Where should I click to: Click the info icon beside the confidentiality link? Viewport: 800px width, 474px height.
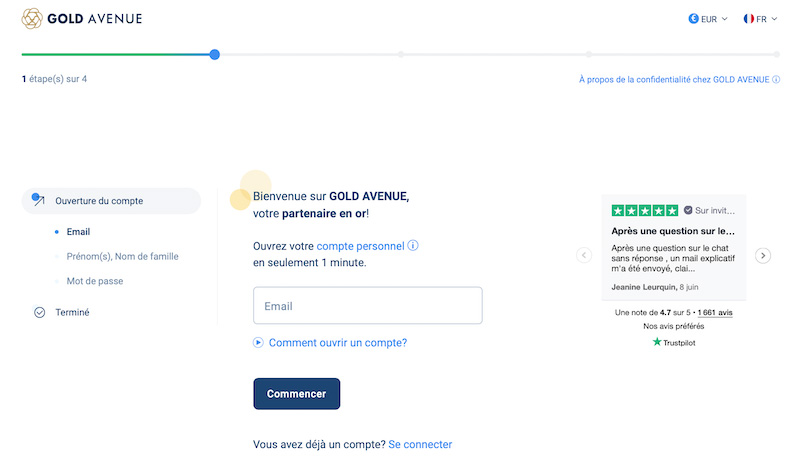pos(776,80)
